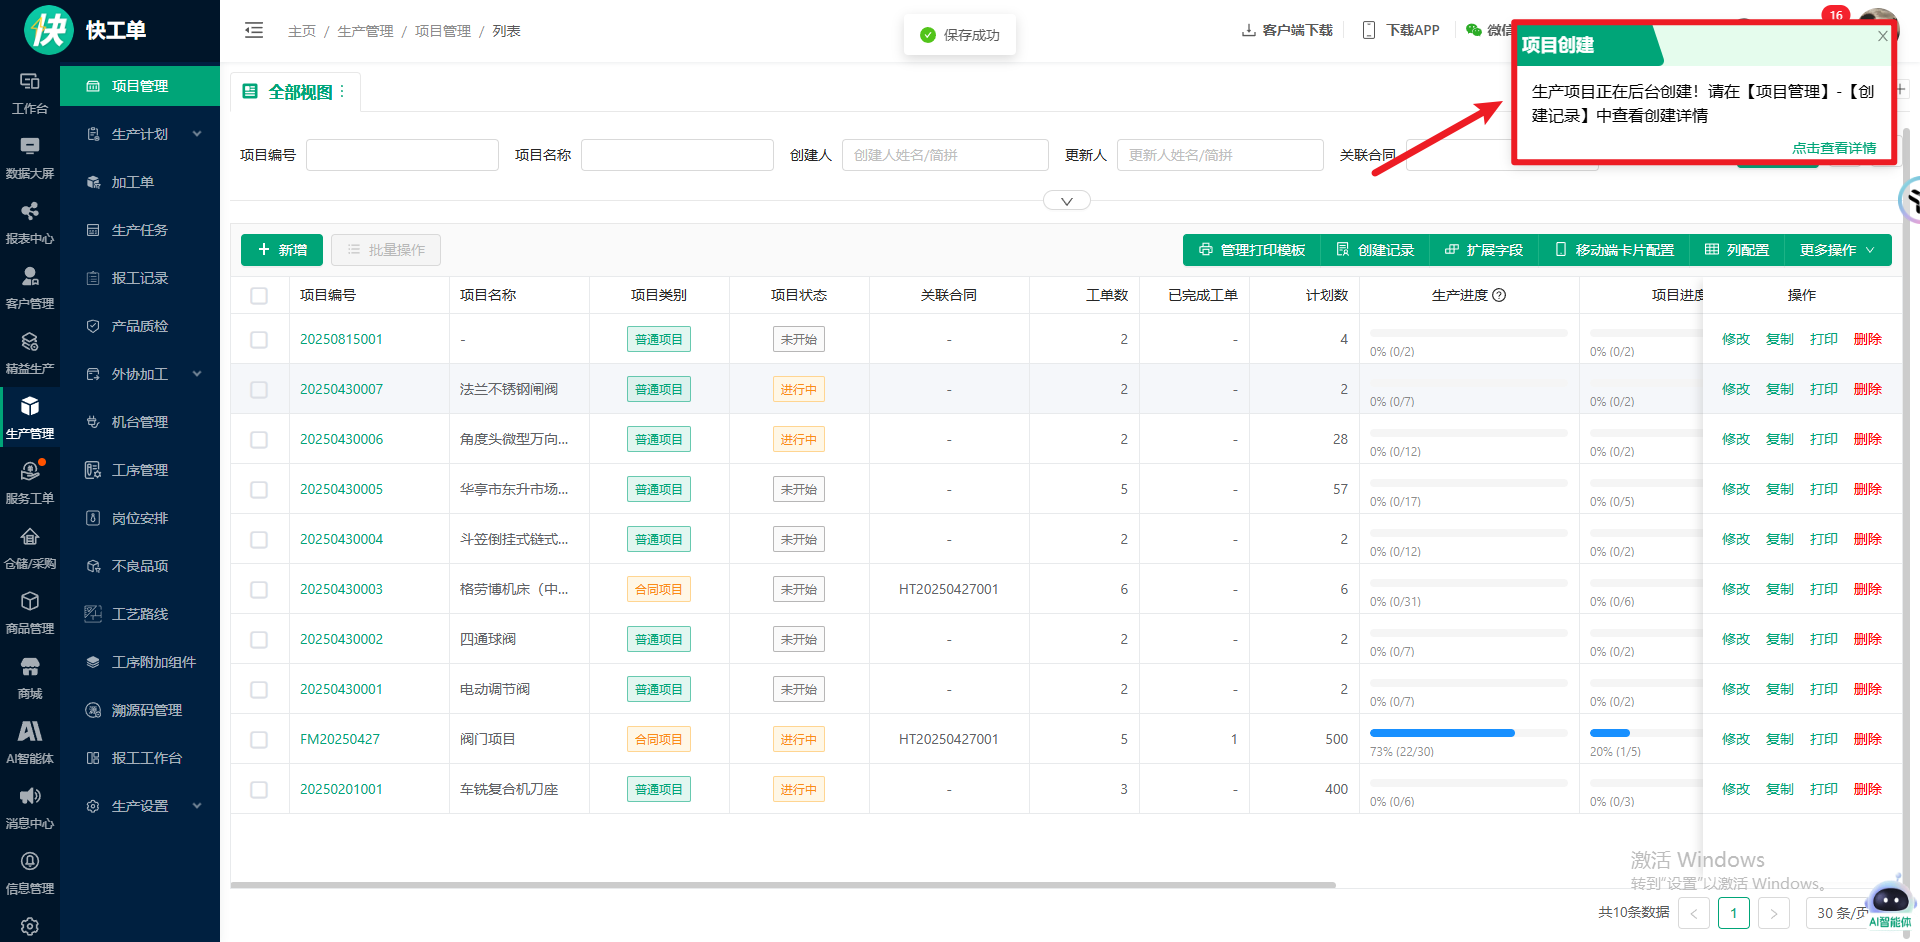Tick the checkbox for project 20250815001
The width and height of the screenshot is (1920, 942).
pos(259,340)
